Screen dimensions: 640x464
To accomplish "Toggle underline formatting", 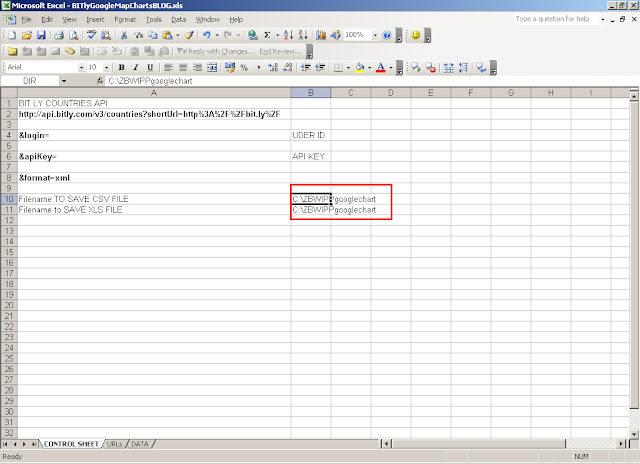I will (150, 67).
